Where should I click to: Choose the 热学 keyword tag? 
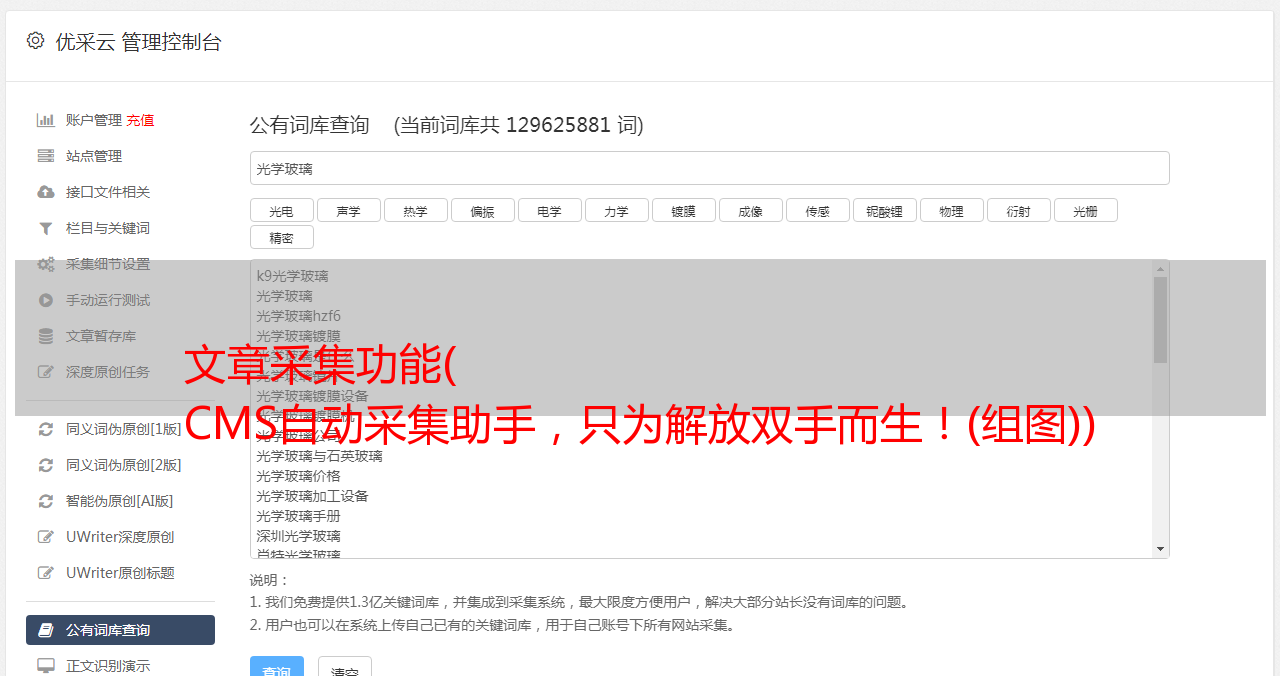click(416, 210)
